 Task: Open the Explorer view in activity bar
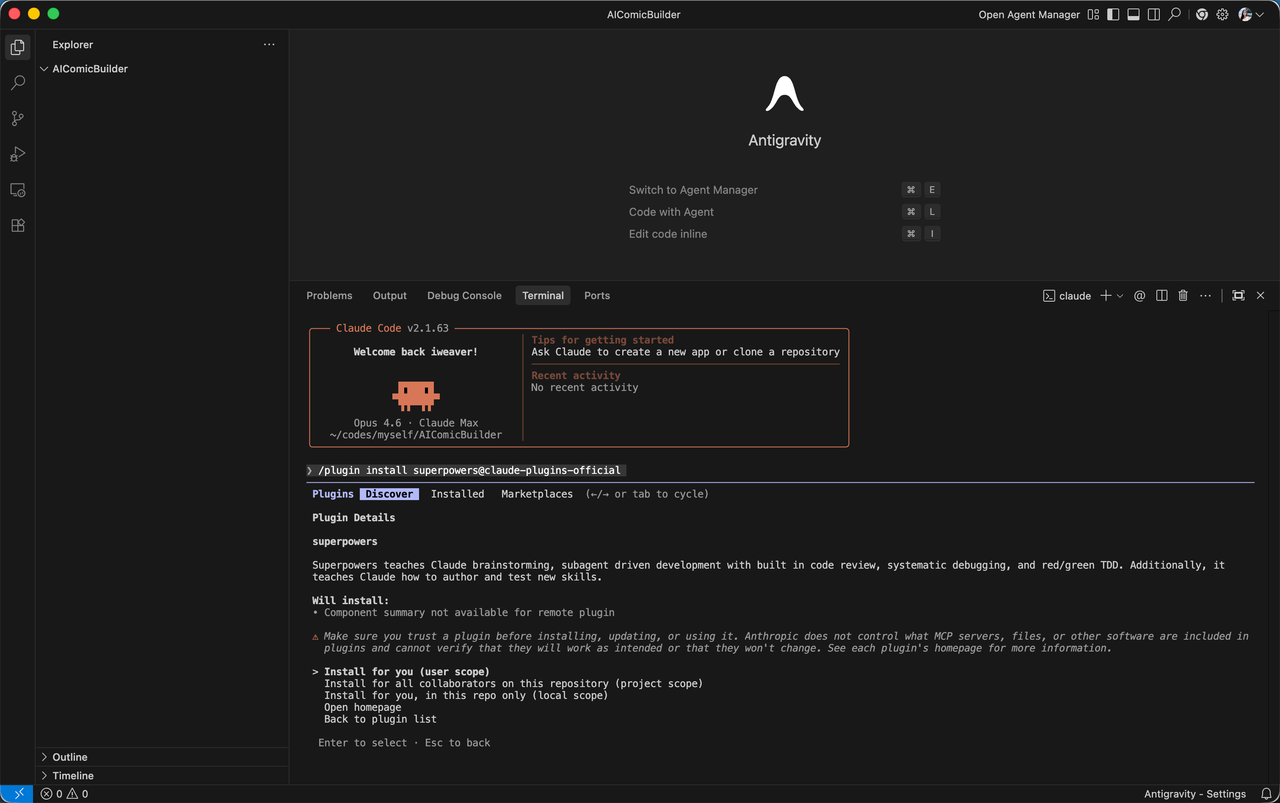(x=17, y=47)
